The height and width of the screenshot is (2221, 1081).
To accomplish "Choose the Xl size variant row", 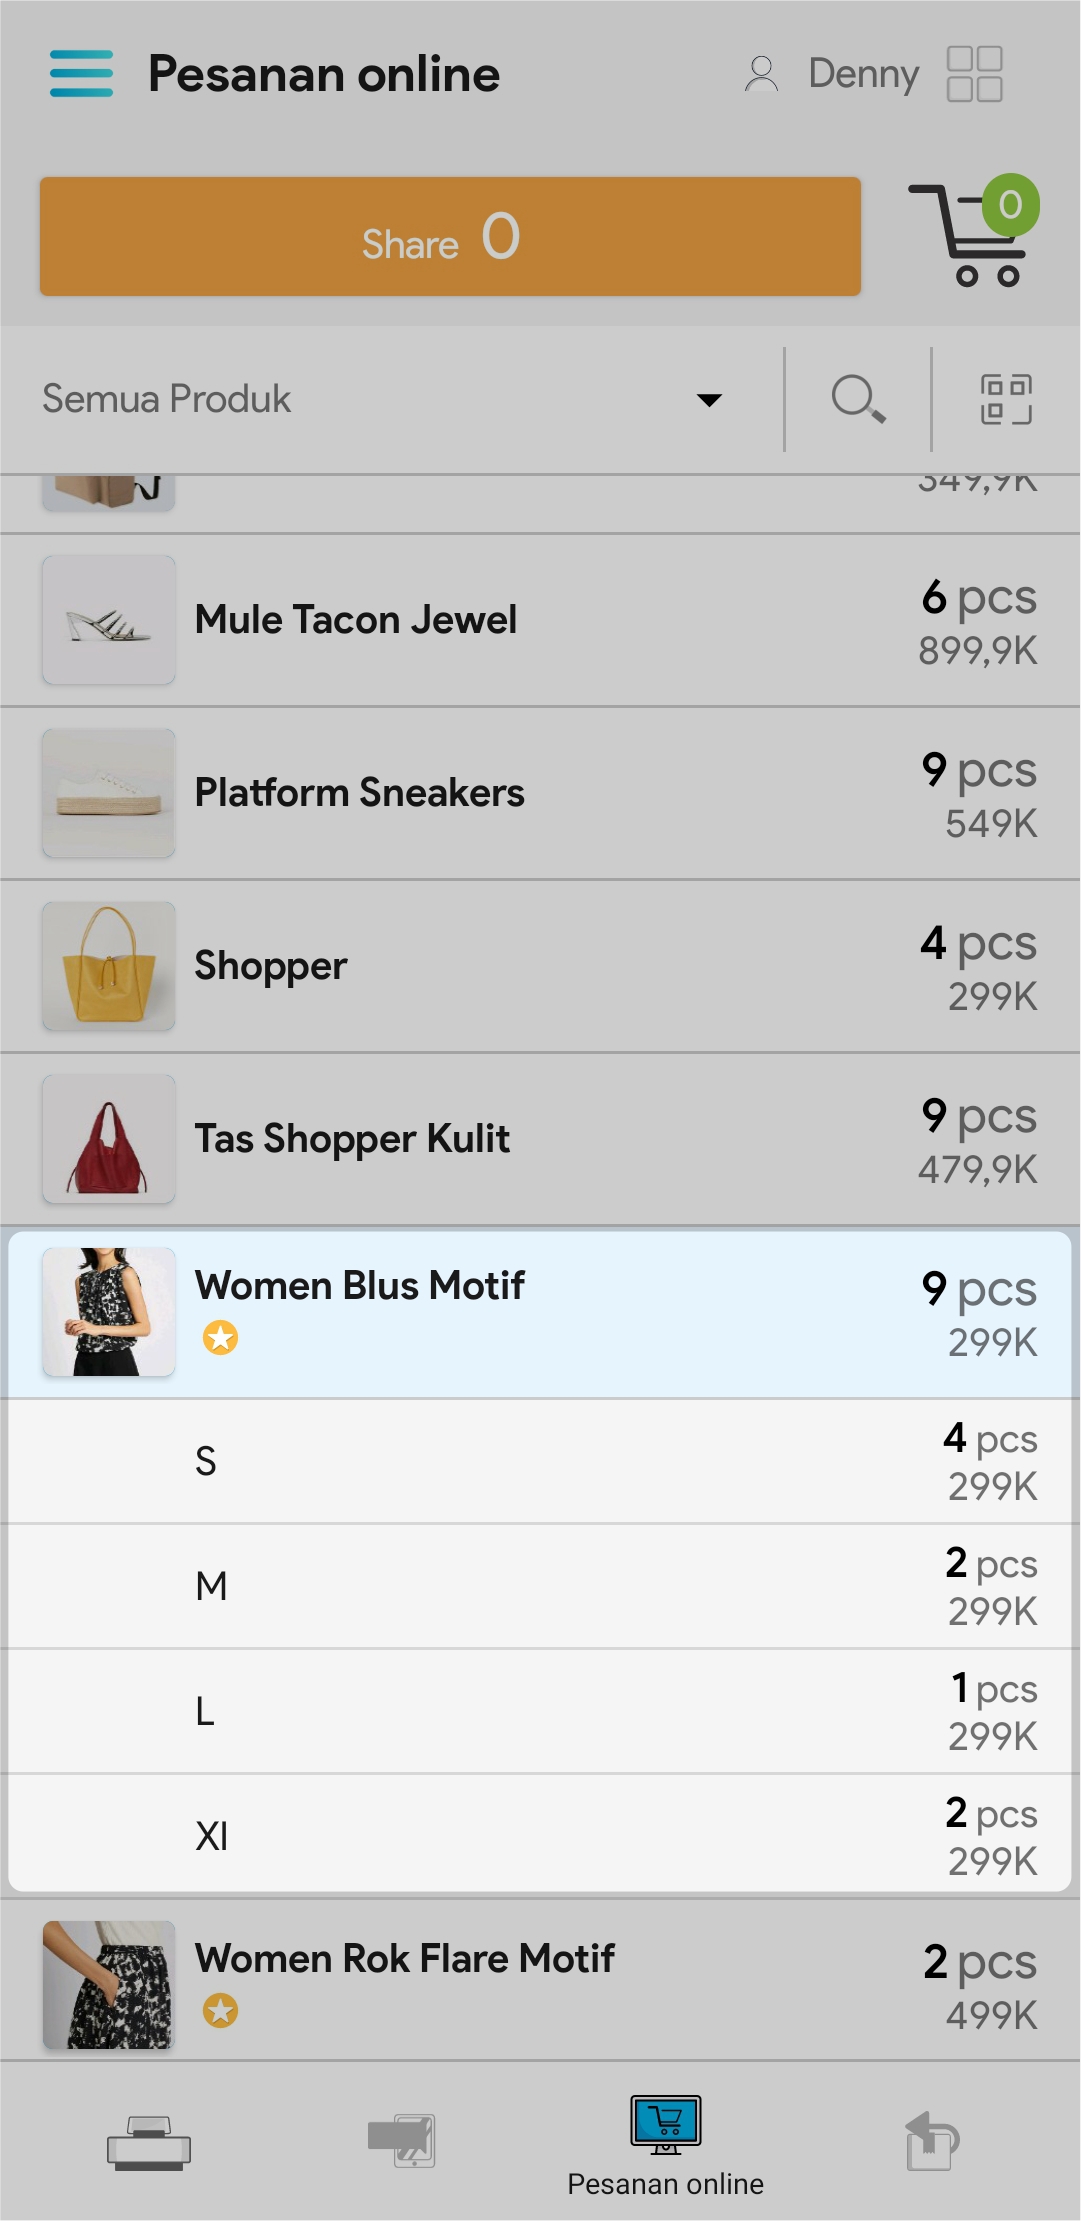I will [x=540, y=1836].
